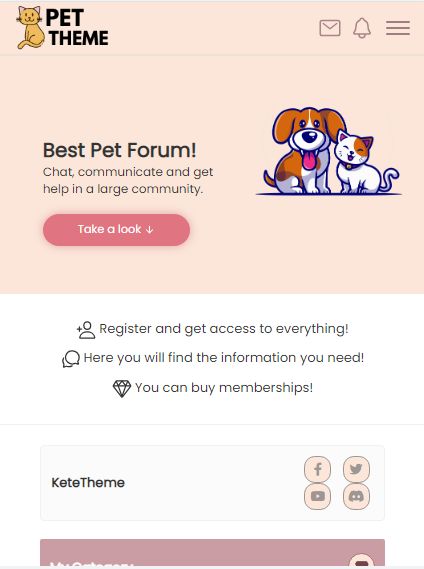Viewport: 424px width, 569px height.
Task: Click the KeteTheme title
Action: pyautogui.click(x=88, y=483)
